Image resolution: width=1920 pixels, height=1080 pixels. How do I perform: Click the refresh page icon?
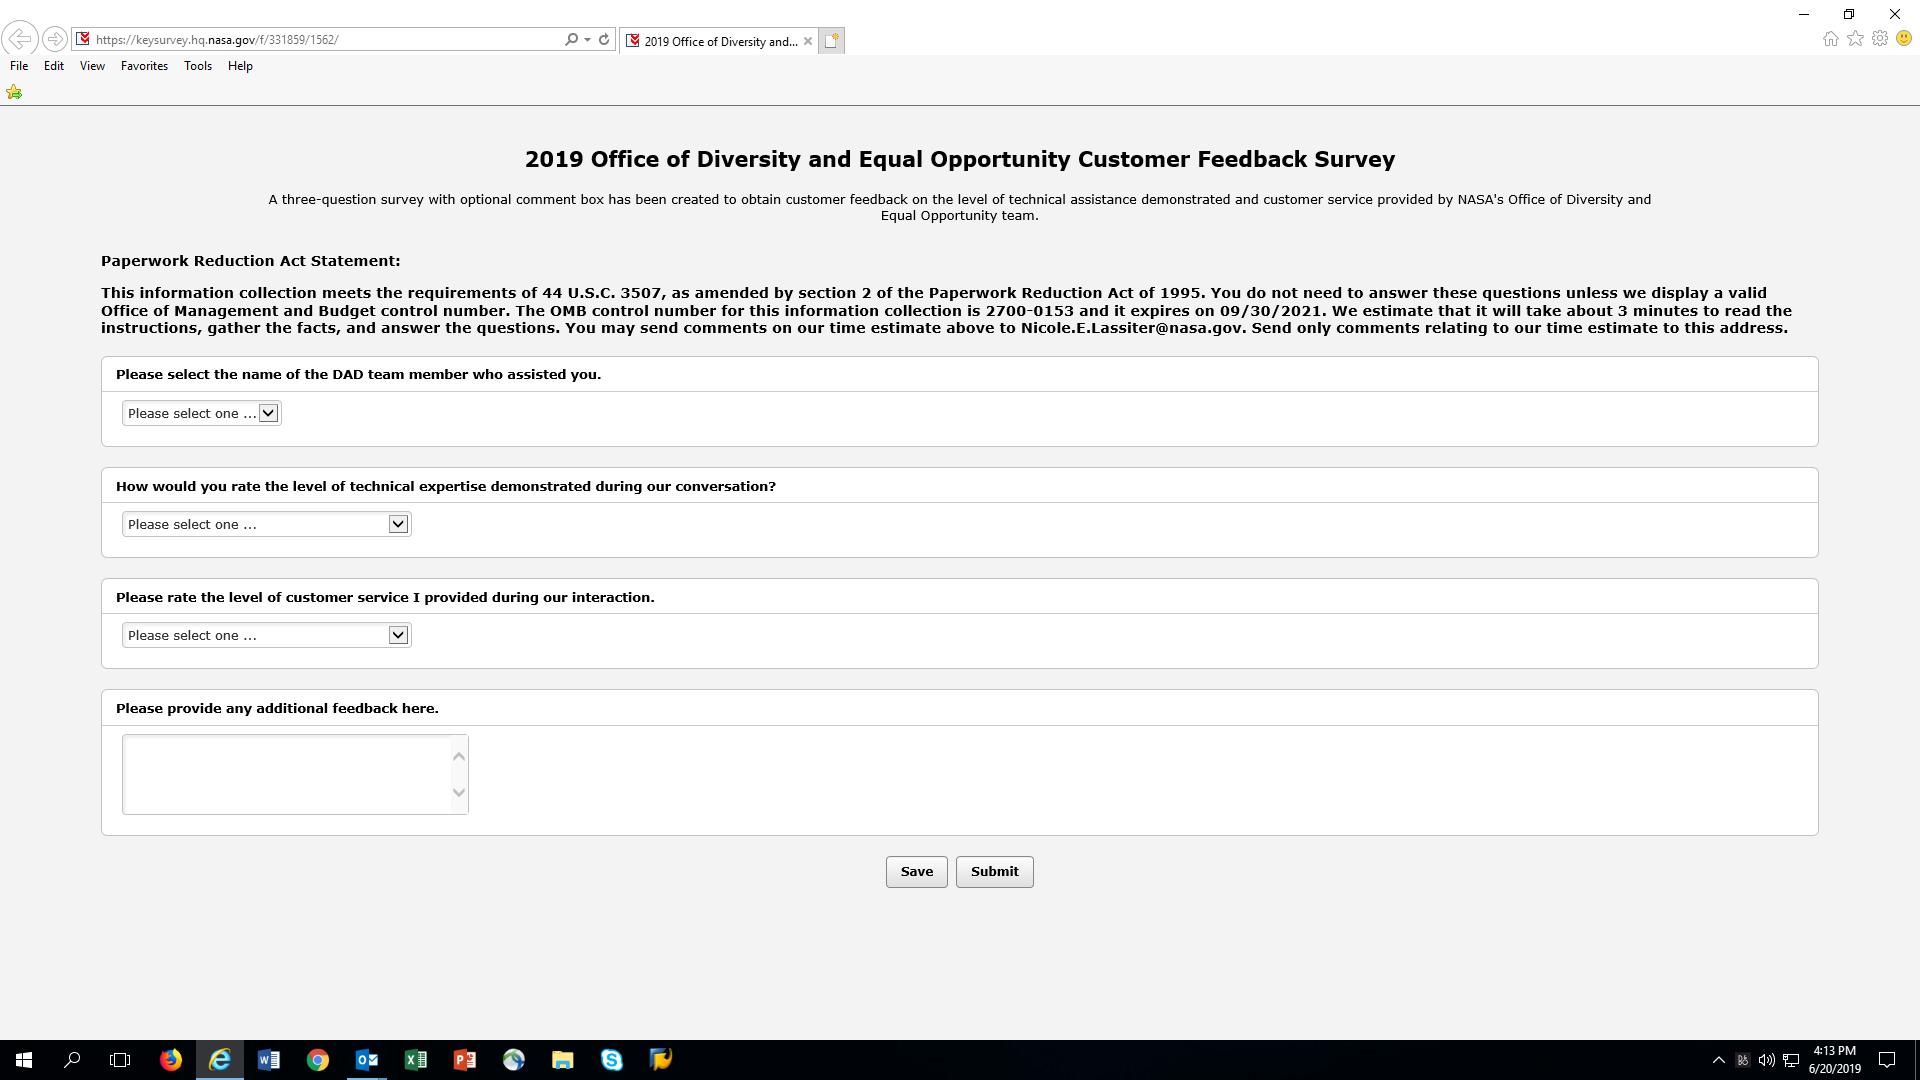[x=604, y=40]
